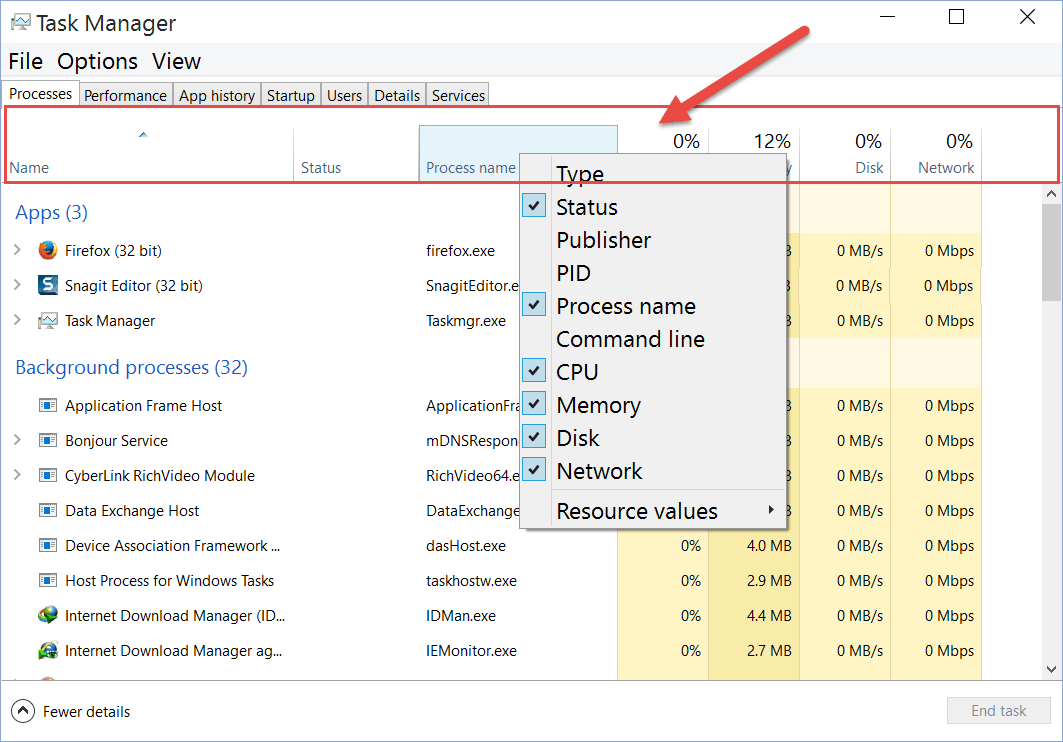Uncheck the Status column option
This screenshot has width=1063, height=742.
(533, 205)
